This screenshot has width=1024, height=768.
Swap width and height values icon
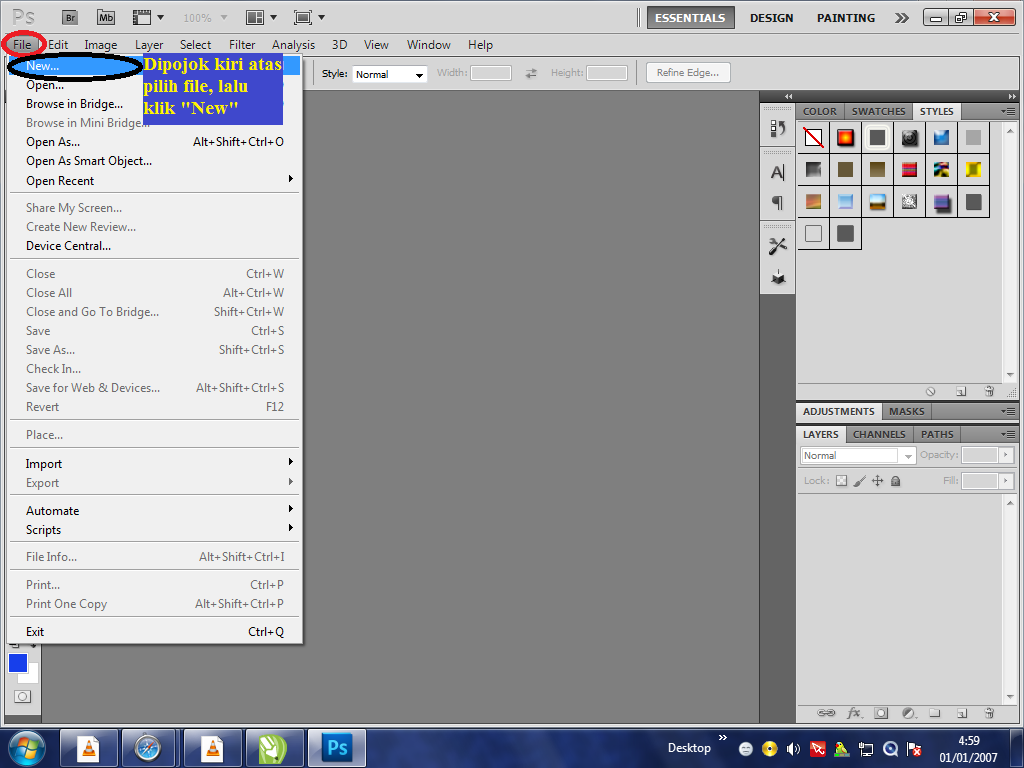tap(531, 73)
